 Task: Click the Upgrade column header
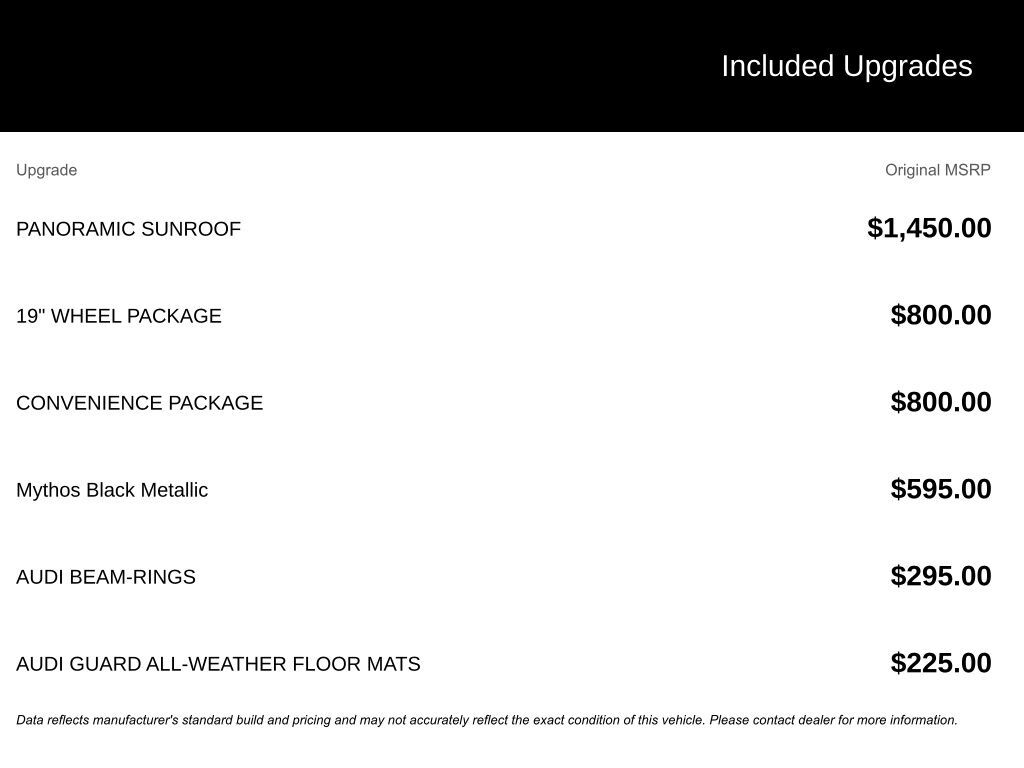[x=47, y=170]
